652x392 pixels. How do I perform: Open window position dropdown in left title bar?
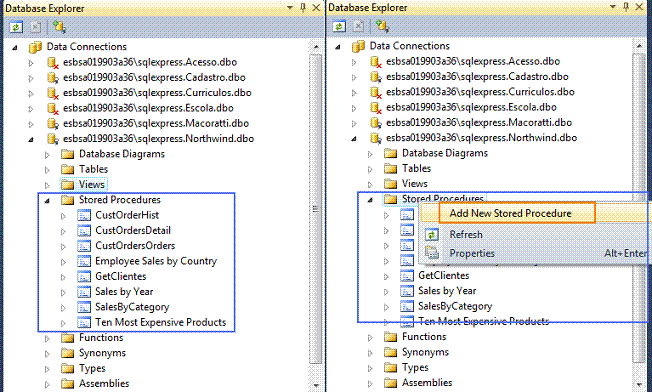pyautogui.click(x=290, y=7)
